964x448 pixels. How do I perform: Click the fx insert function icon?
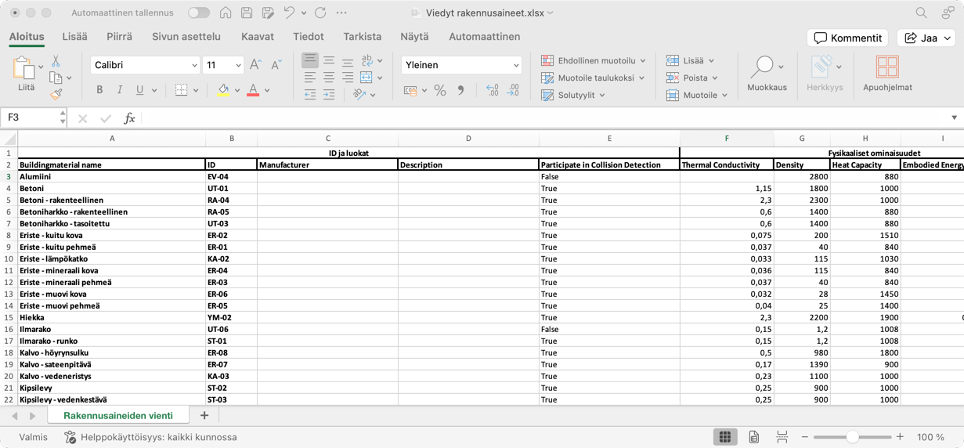pos(129,118)
